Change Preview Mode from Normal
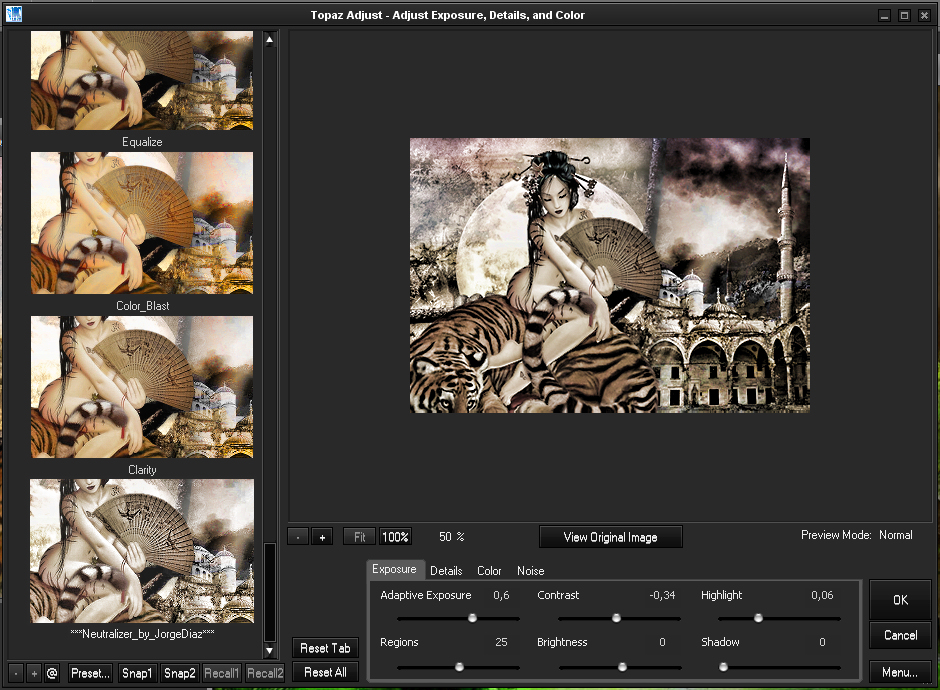This screenshot has height=690, width=940. point(896,535)
